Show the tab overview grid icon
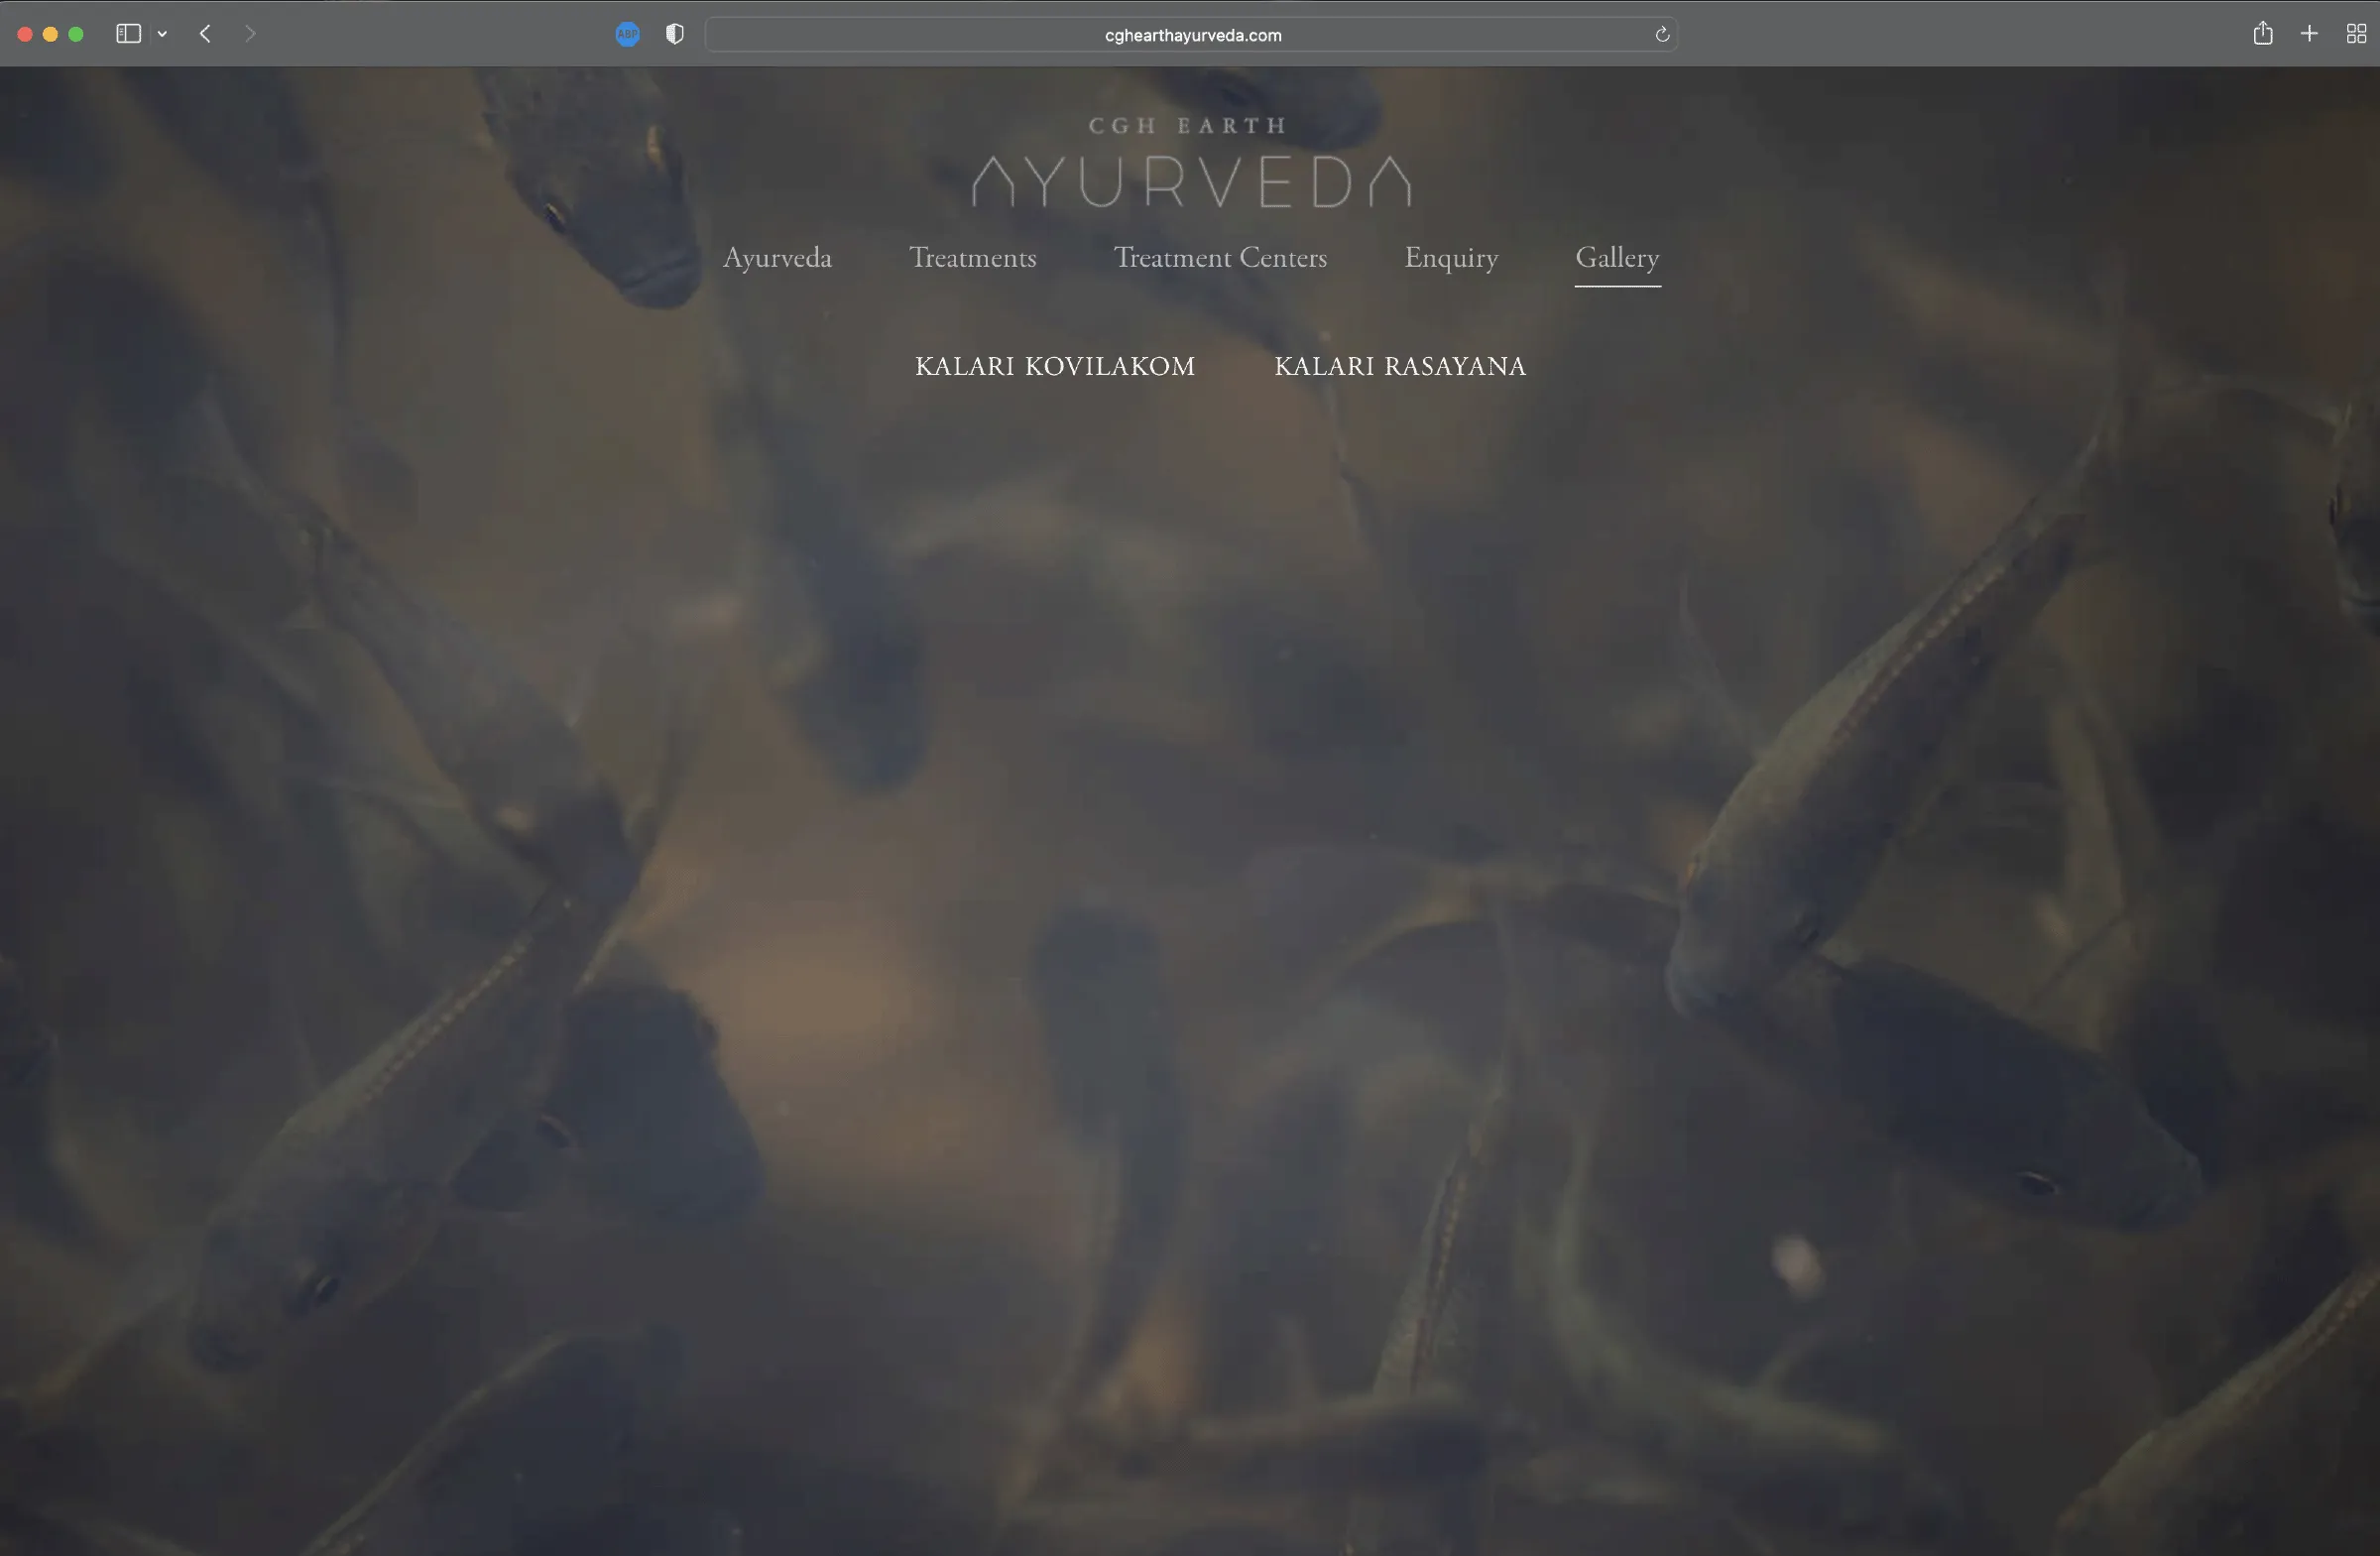The image size is (2380, 1556). coord(2356,34)
